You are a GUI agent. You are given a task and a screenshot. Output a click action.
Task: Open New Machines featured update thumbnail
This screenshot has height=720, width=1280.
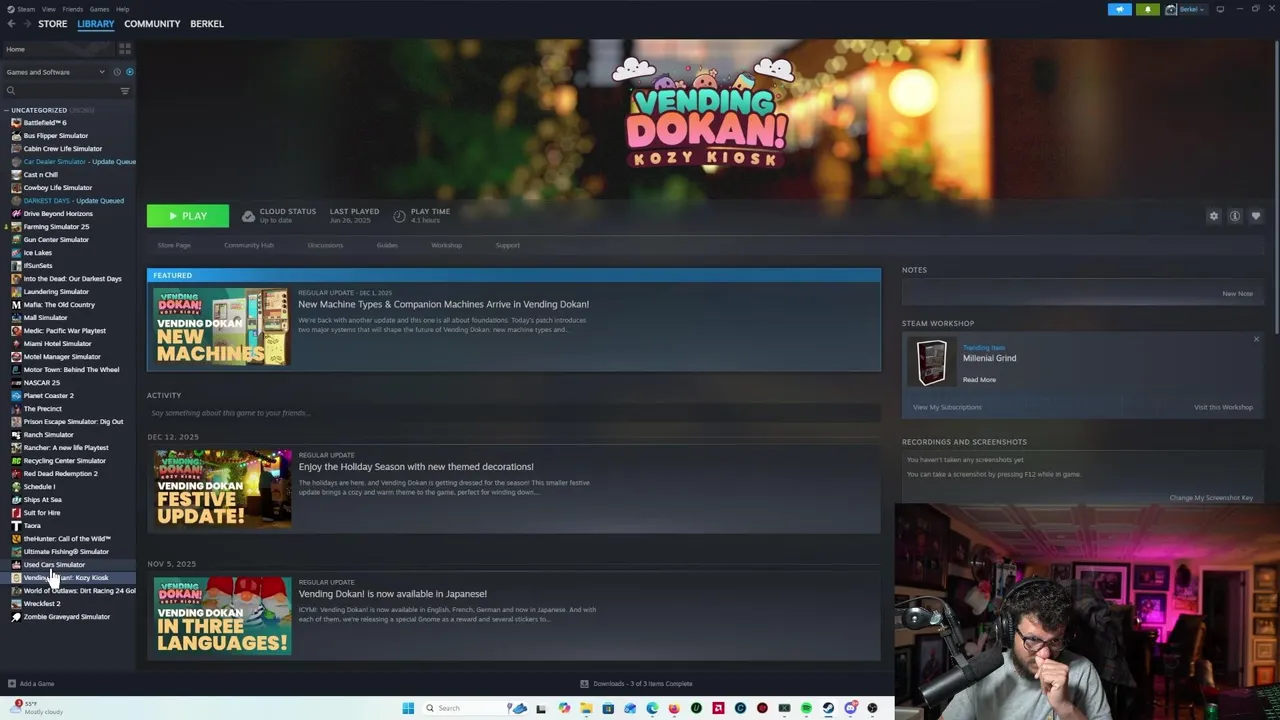point(222,327)
